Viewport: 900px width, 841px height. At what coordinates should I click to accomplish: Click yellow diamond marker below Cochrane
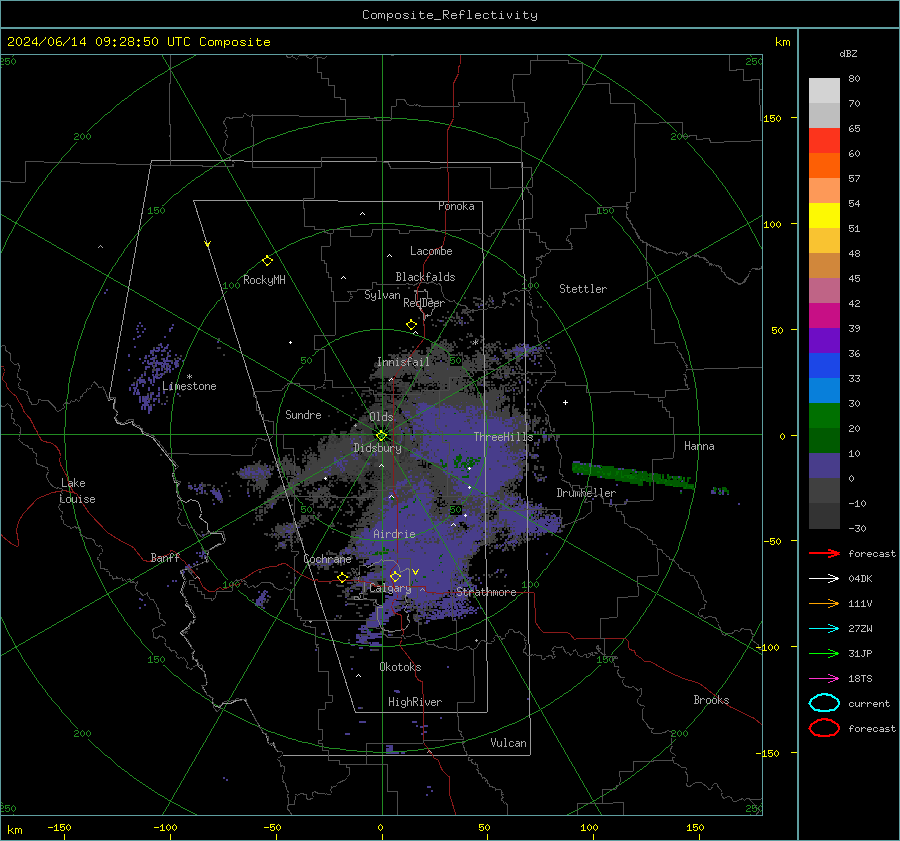tap(342, 578)
